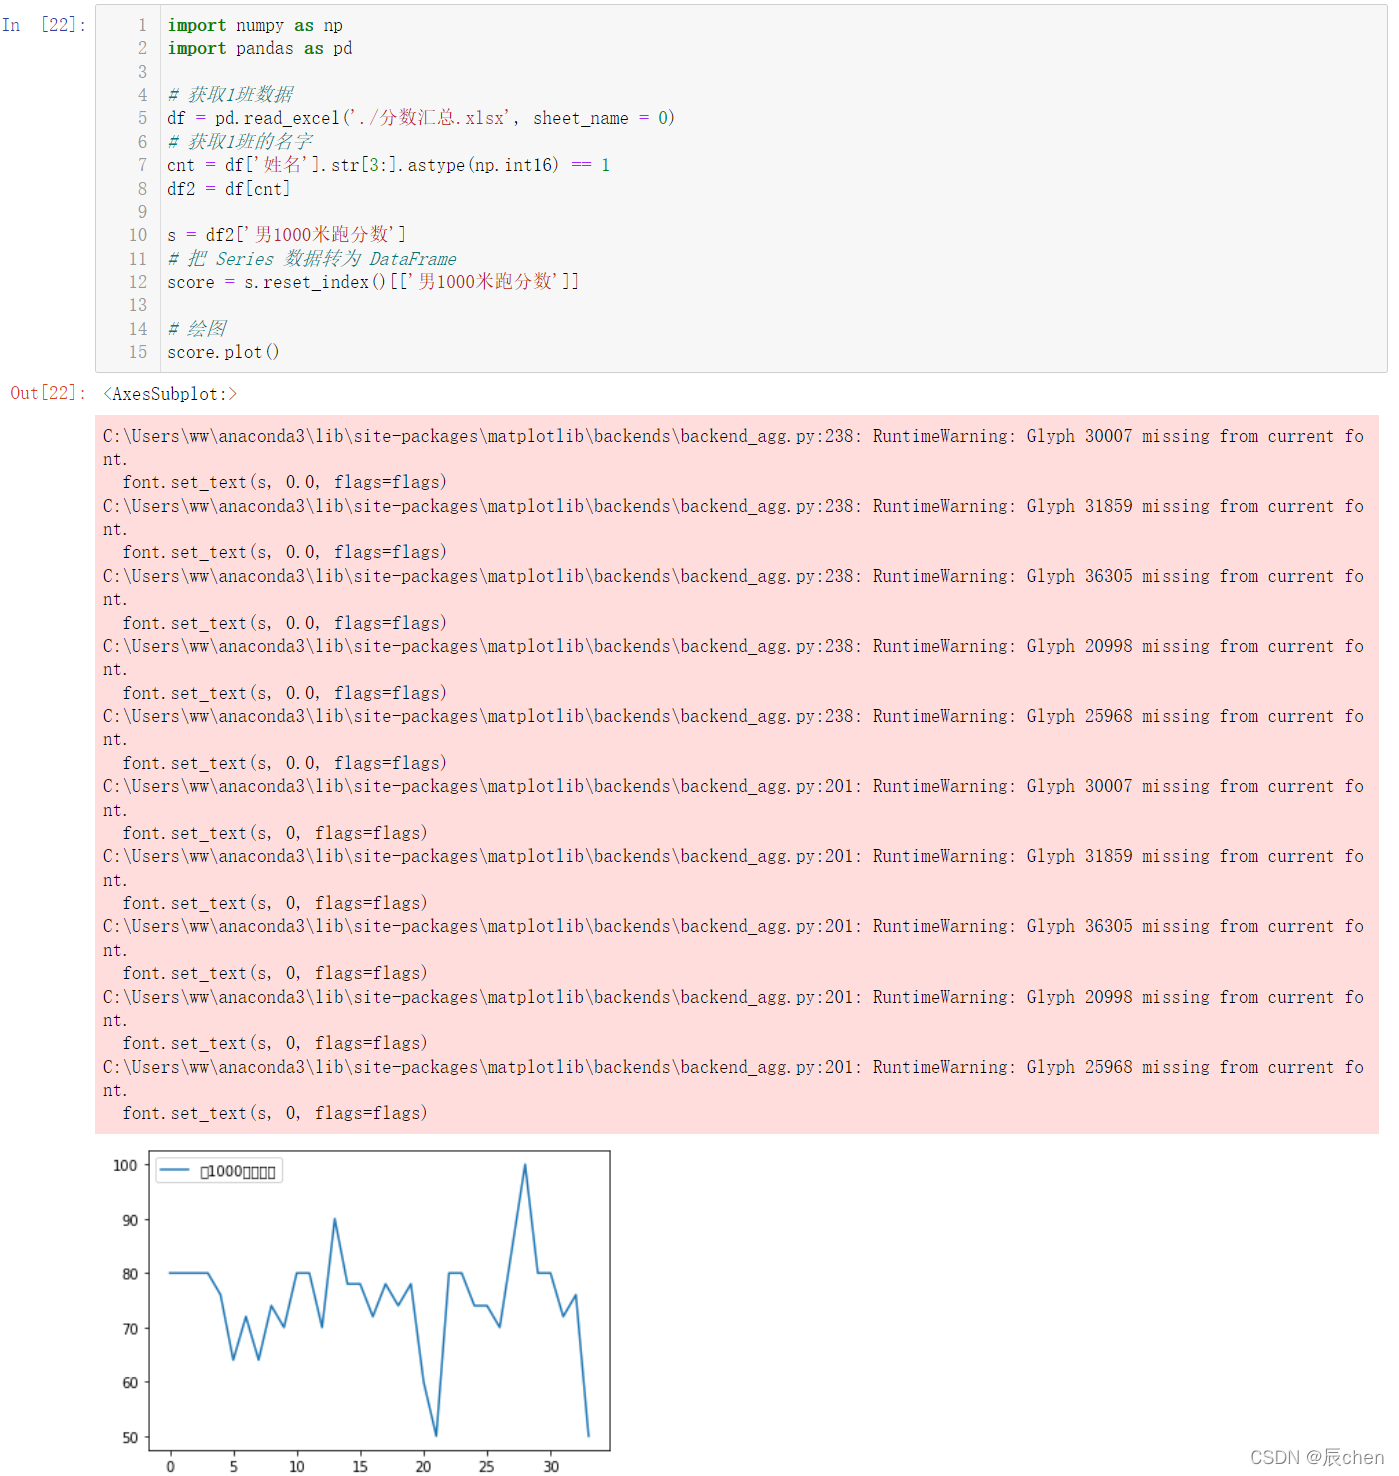This screenshot has height=1476, width=1399.
Task: Click the comment on line 14
Action: pyautogui.click(x=197, y=329)
